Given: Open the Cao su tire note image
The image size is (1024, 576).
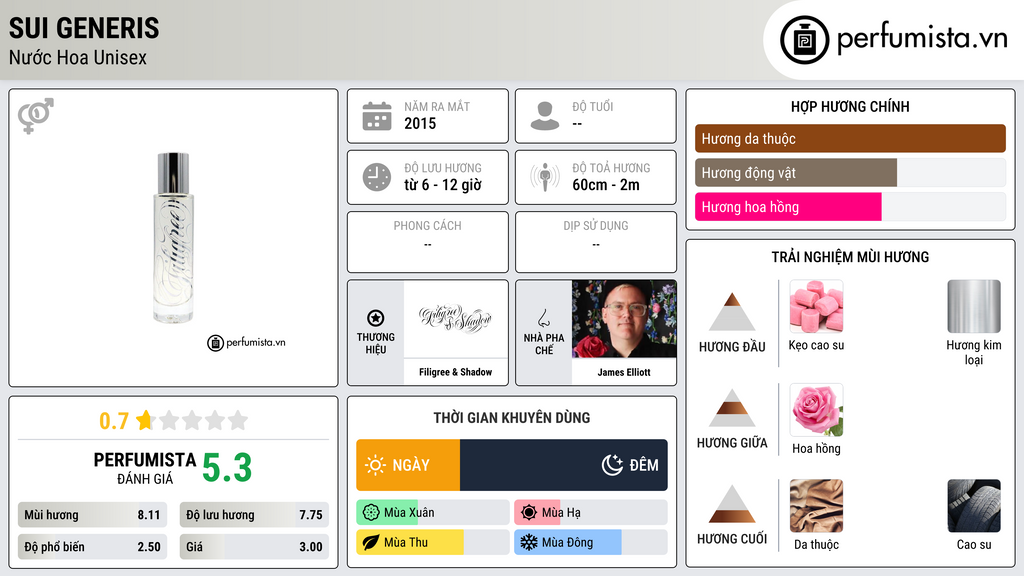Looking at the screenshot, I should coord(974,505).
